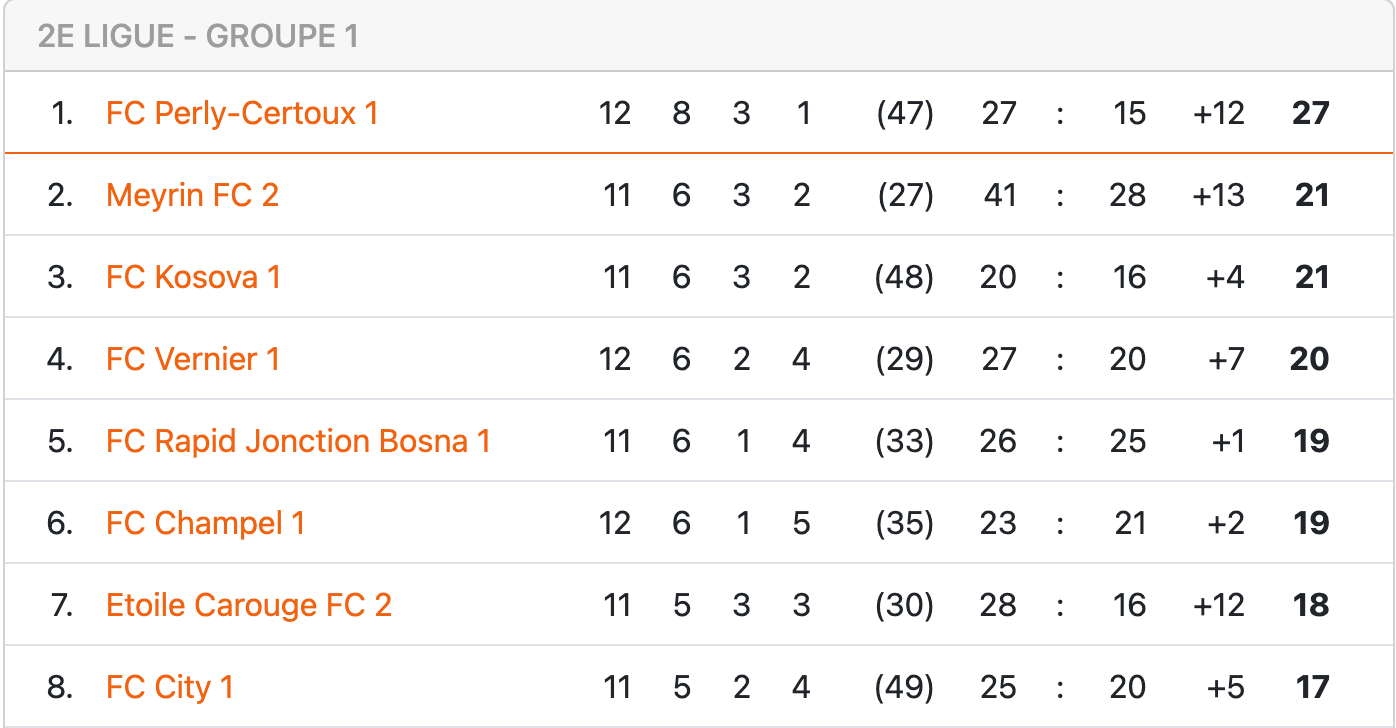Click Meyrin FC 2's +13 goal difference

coord(1218,195)
